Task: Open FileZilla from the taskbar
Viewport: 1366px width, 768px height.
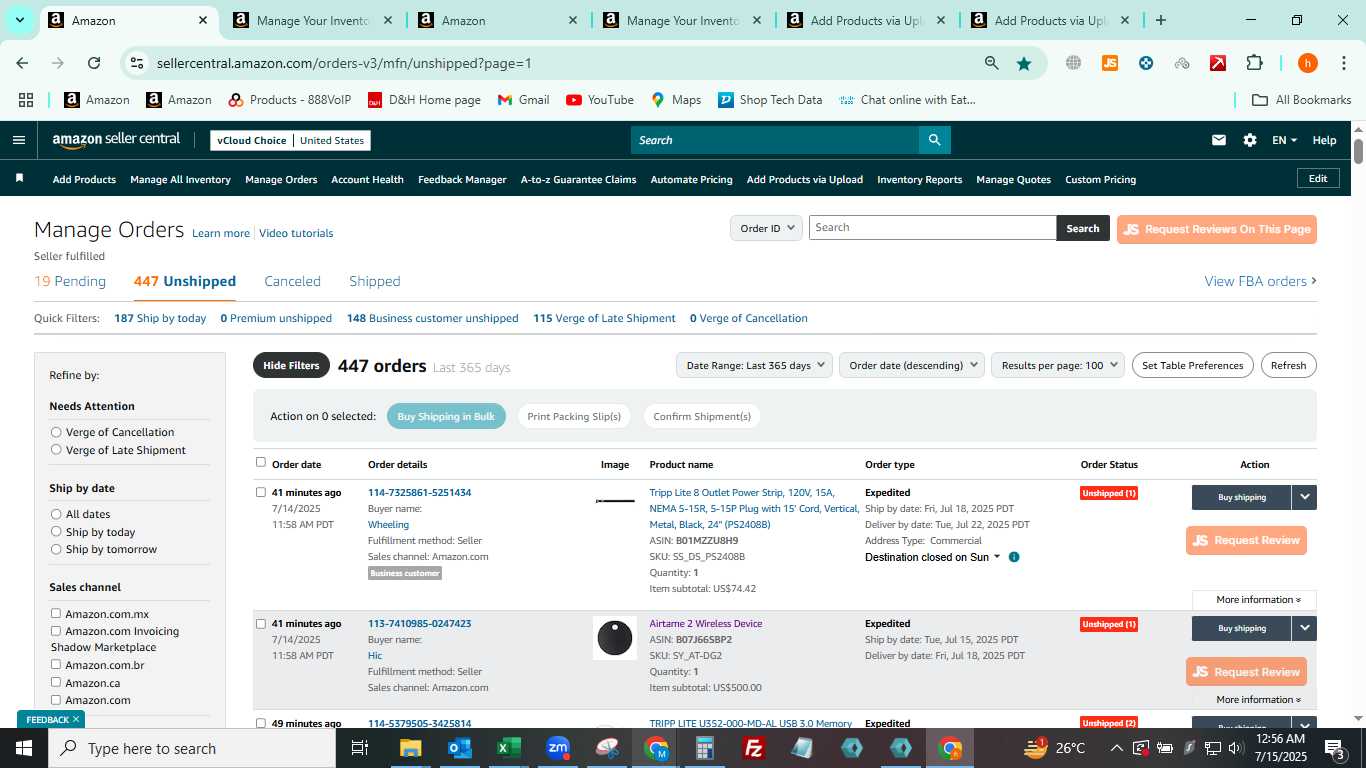Action: click(x=754, y=748)
